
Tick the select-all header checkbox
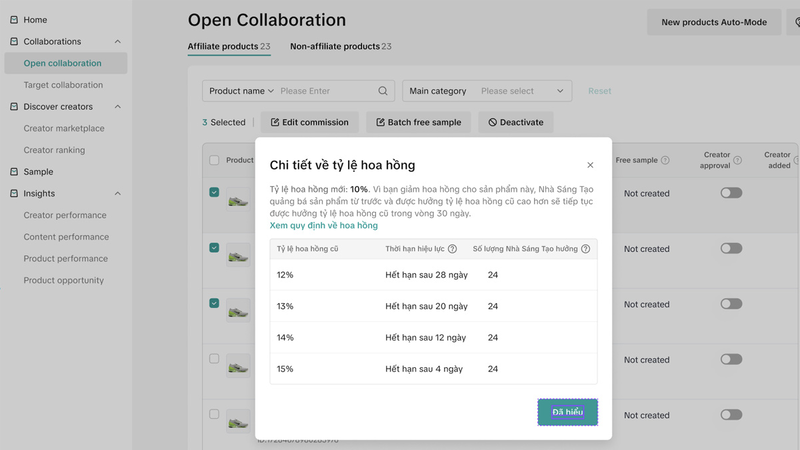[214, 160]
